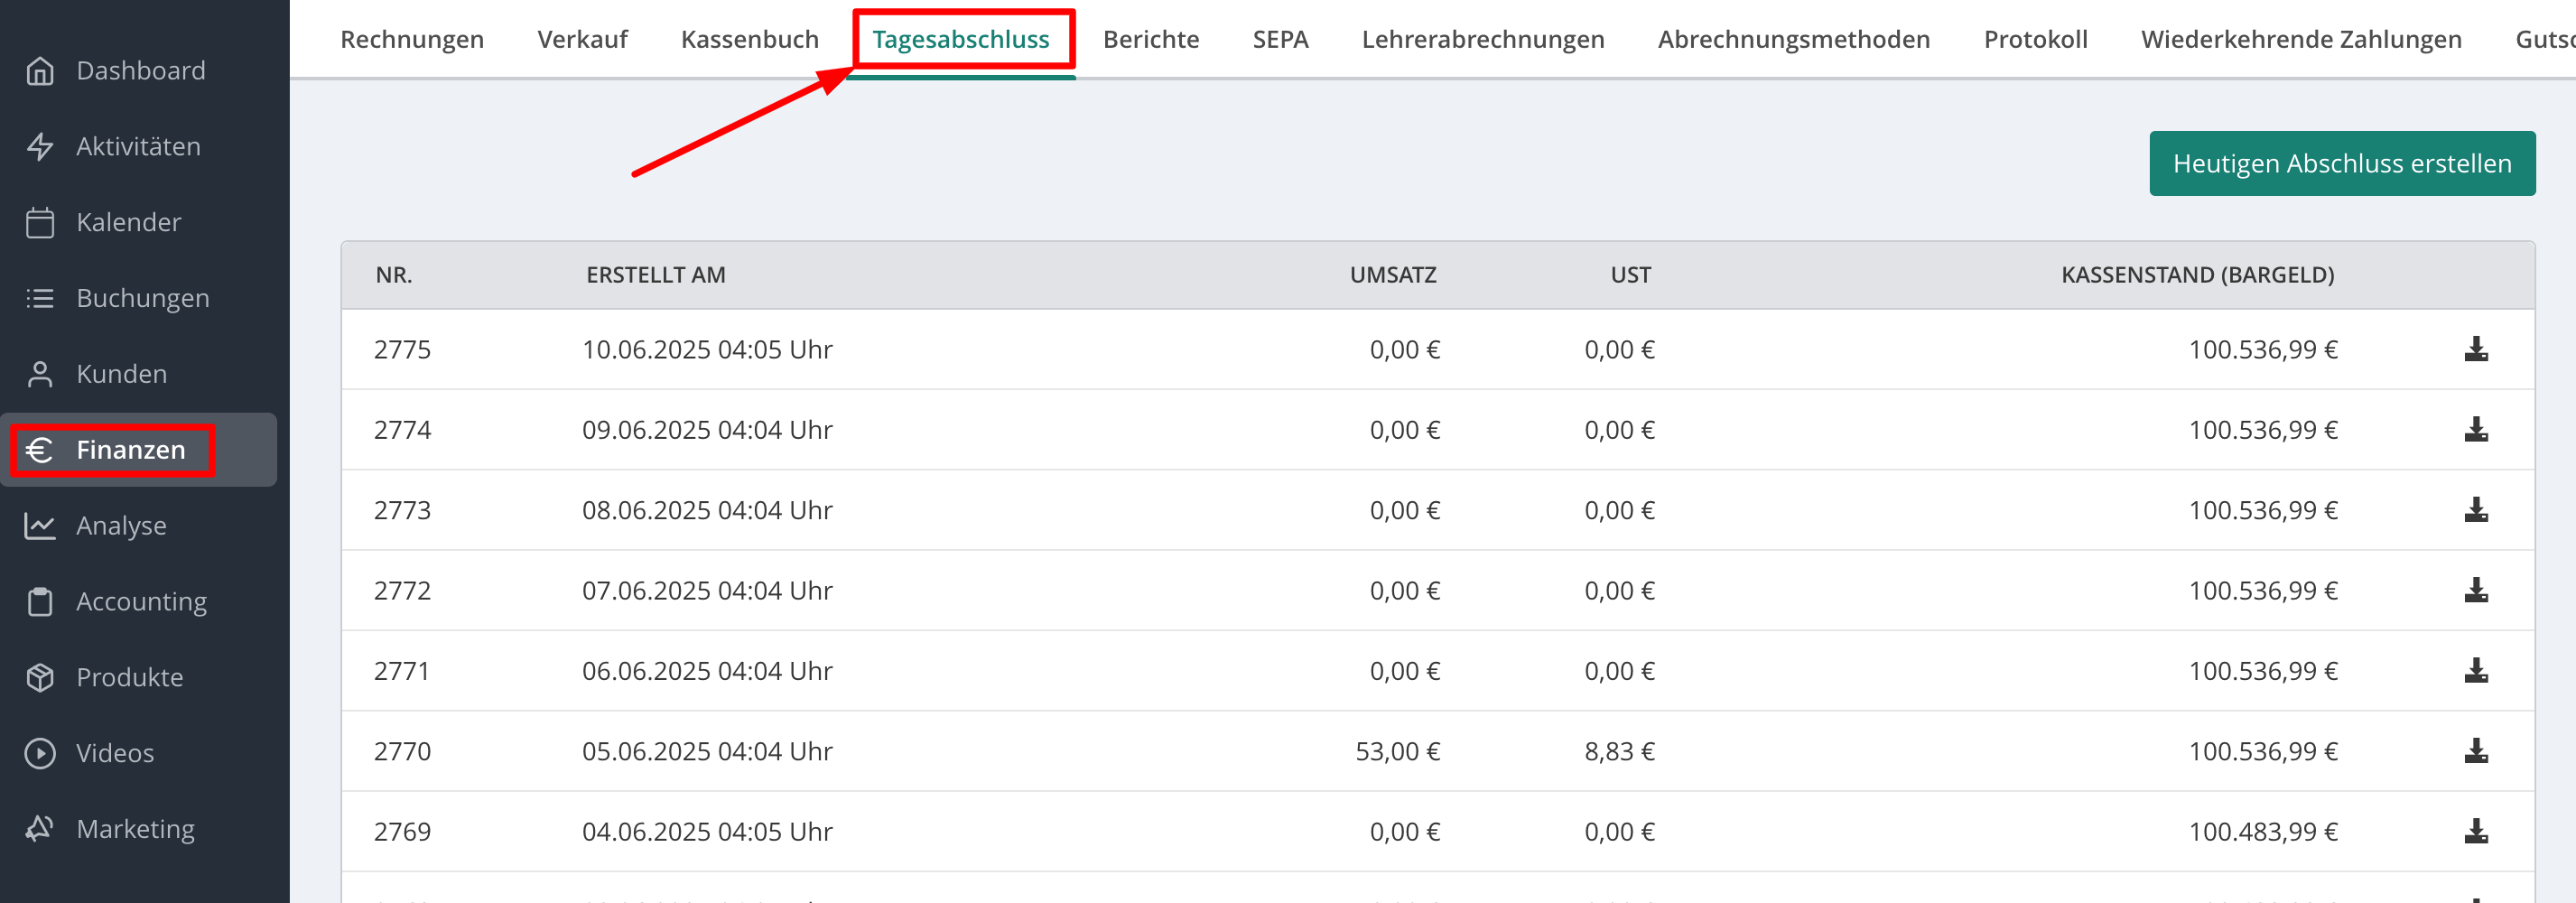Click date 09.06.2025 04:04 Uhr
Viewport: 2576px width, 903px height.
[707, 430]
